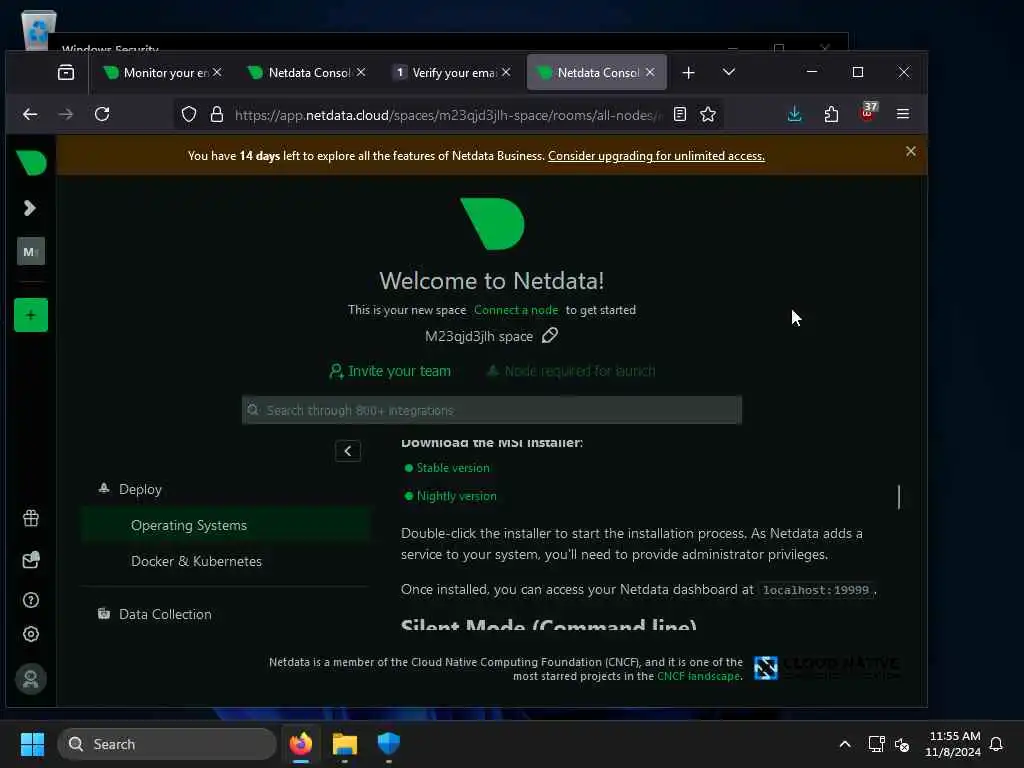Image resolution: width=1024 pixels, height=768 pixels.
Task: Click Invite your team
Action: (x=390, y=371)
